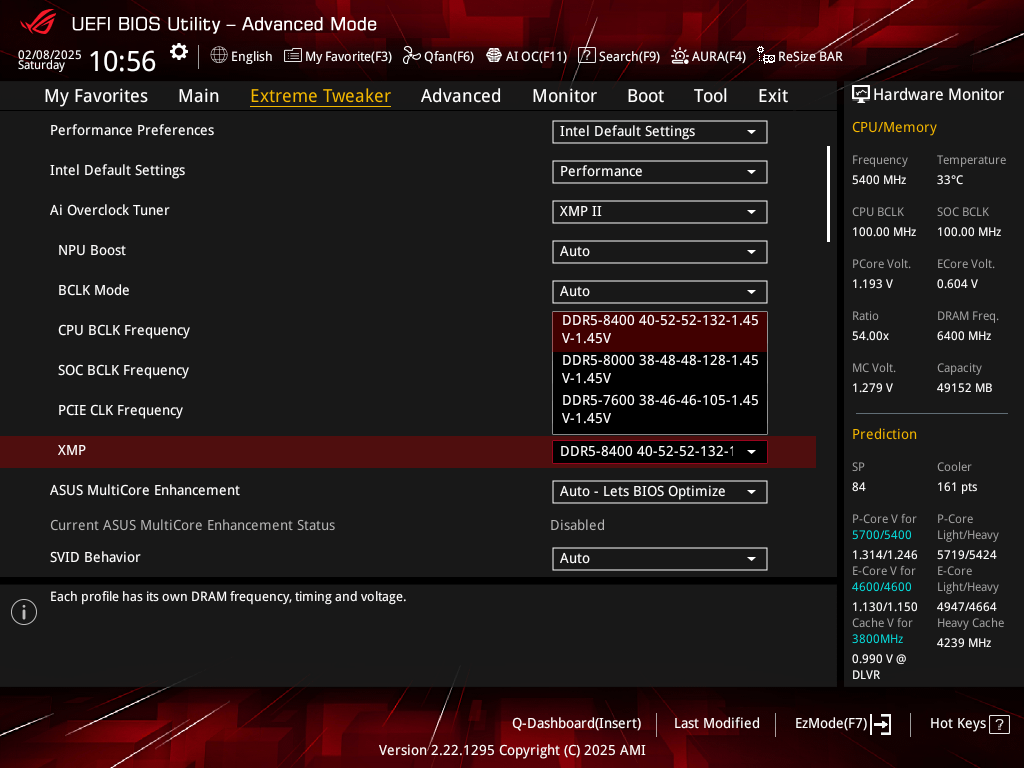Viewport: 1024px width, 768px height.
Task: Select the XMP setting row label
Action: tap(72, 450)
